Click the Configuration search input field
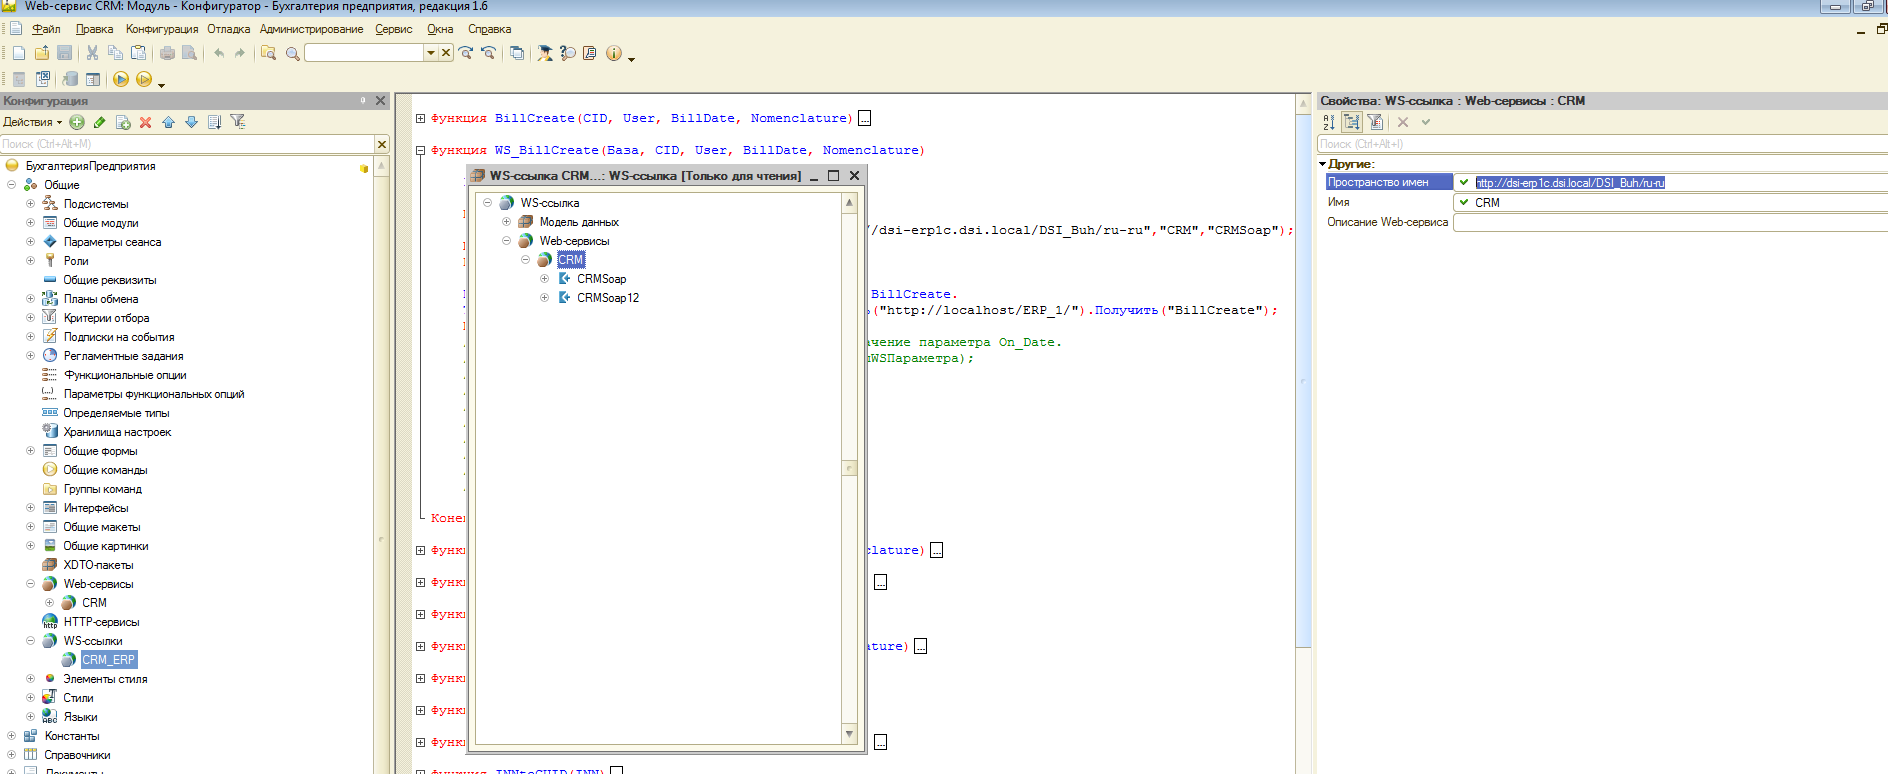Viewport: 1888px width, 774px height. [187, 144]
